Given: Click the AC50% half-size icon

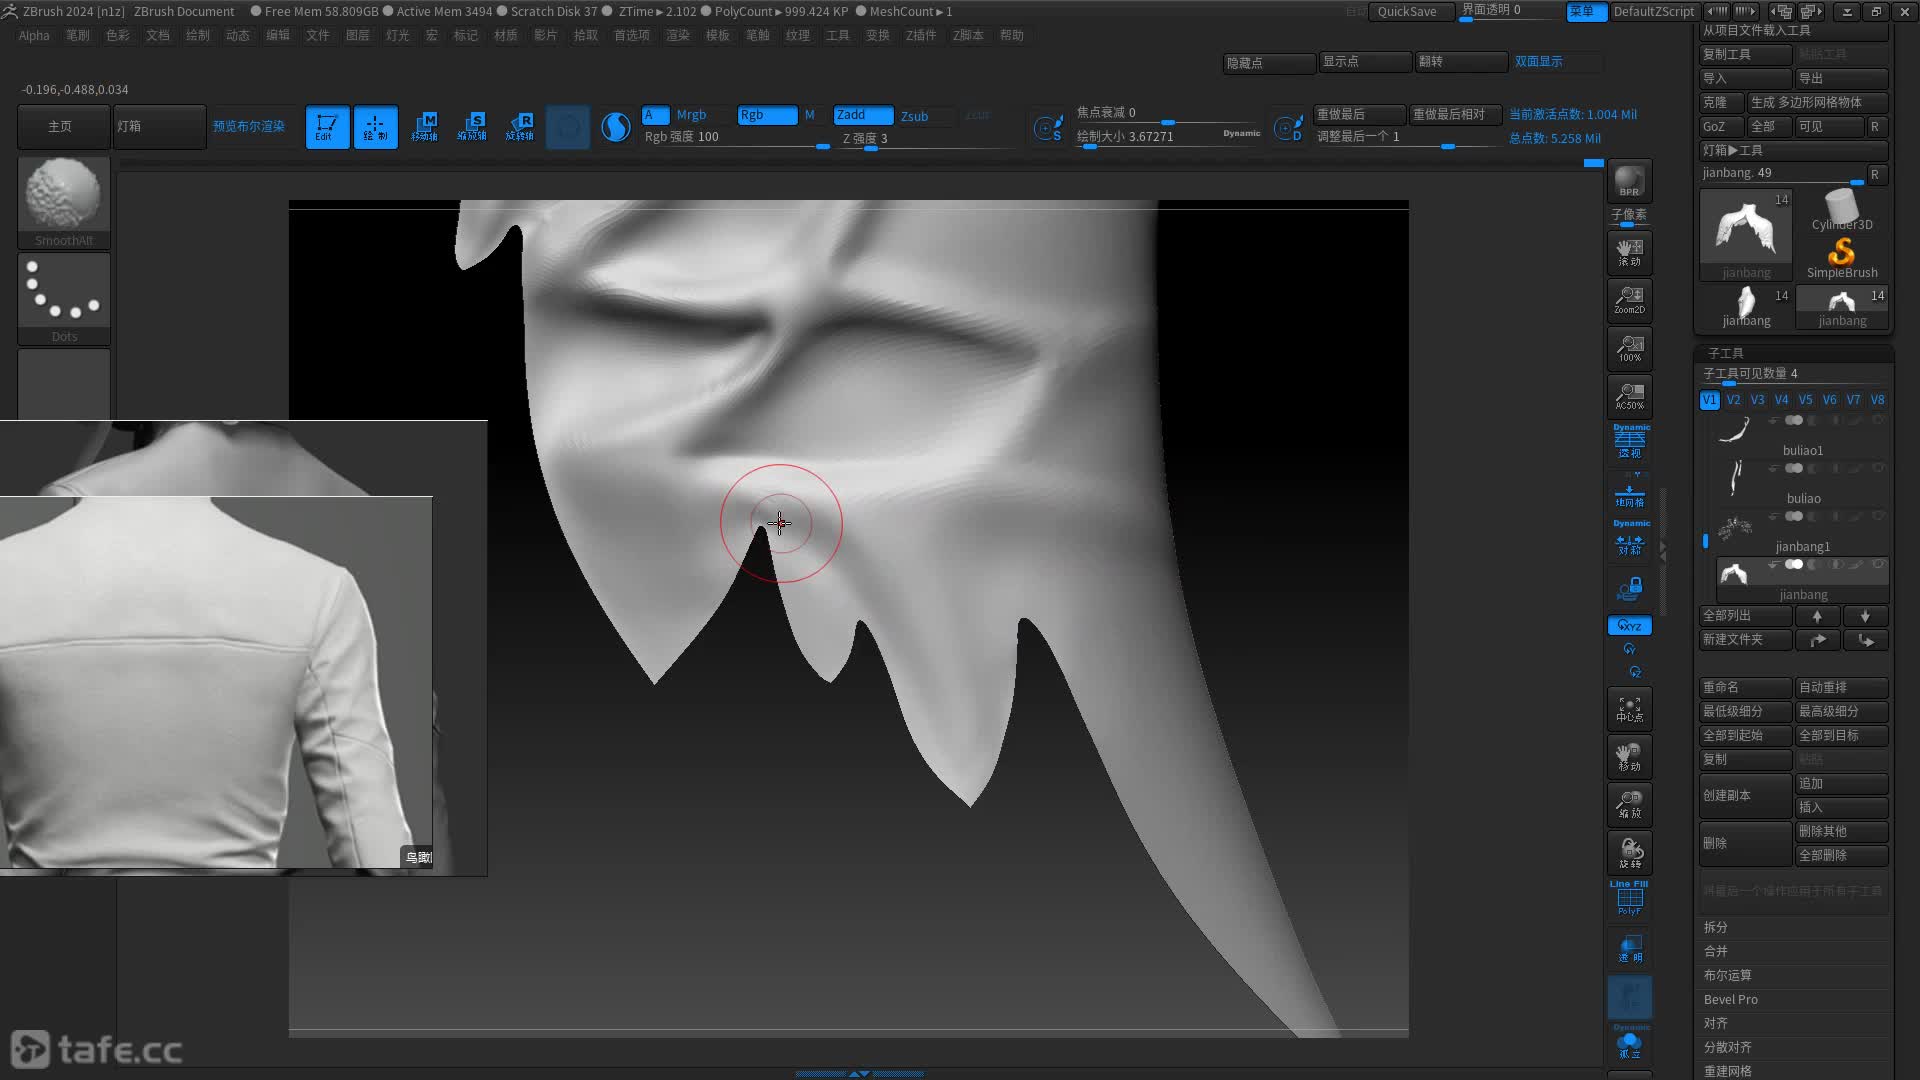Looking at the screenshot, I should 1629,396.
